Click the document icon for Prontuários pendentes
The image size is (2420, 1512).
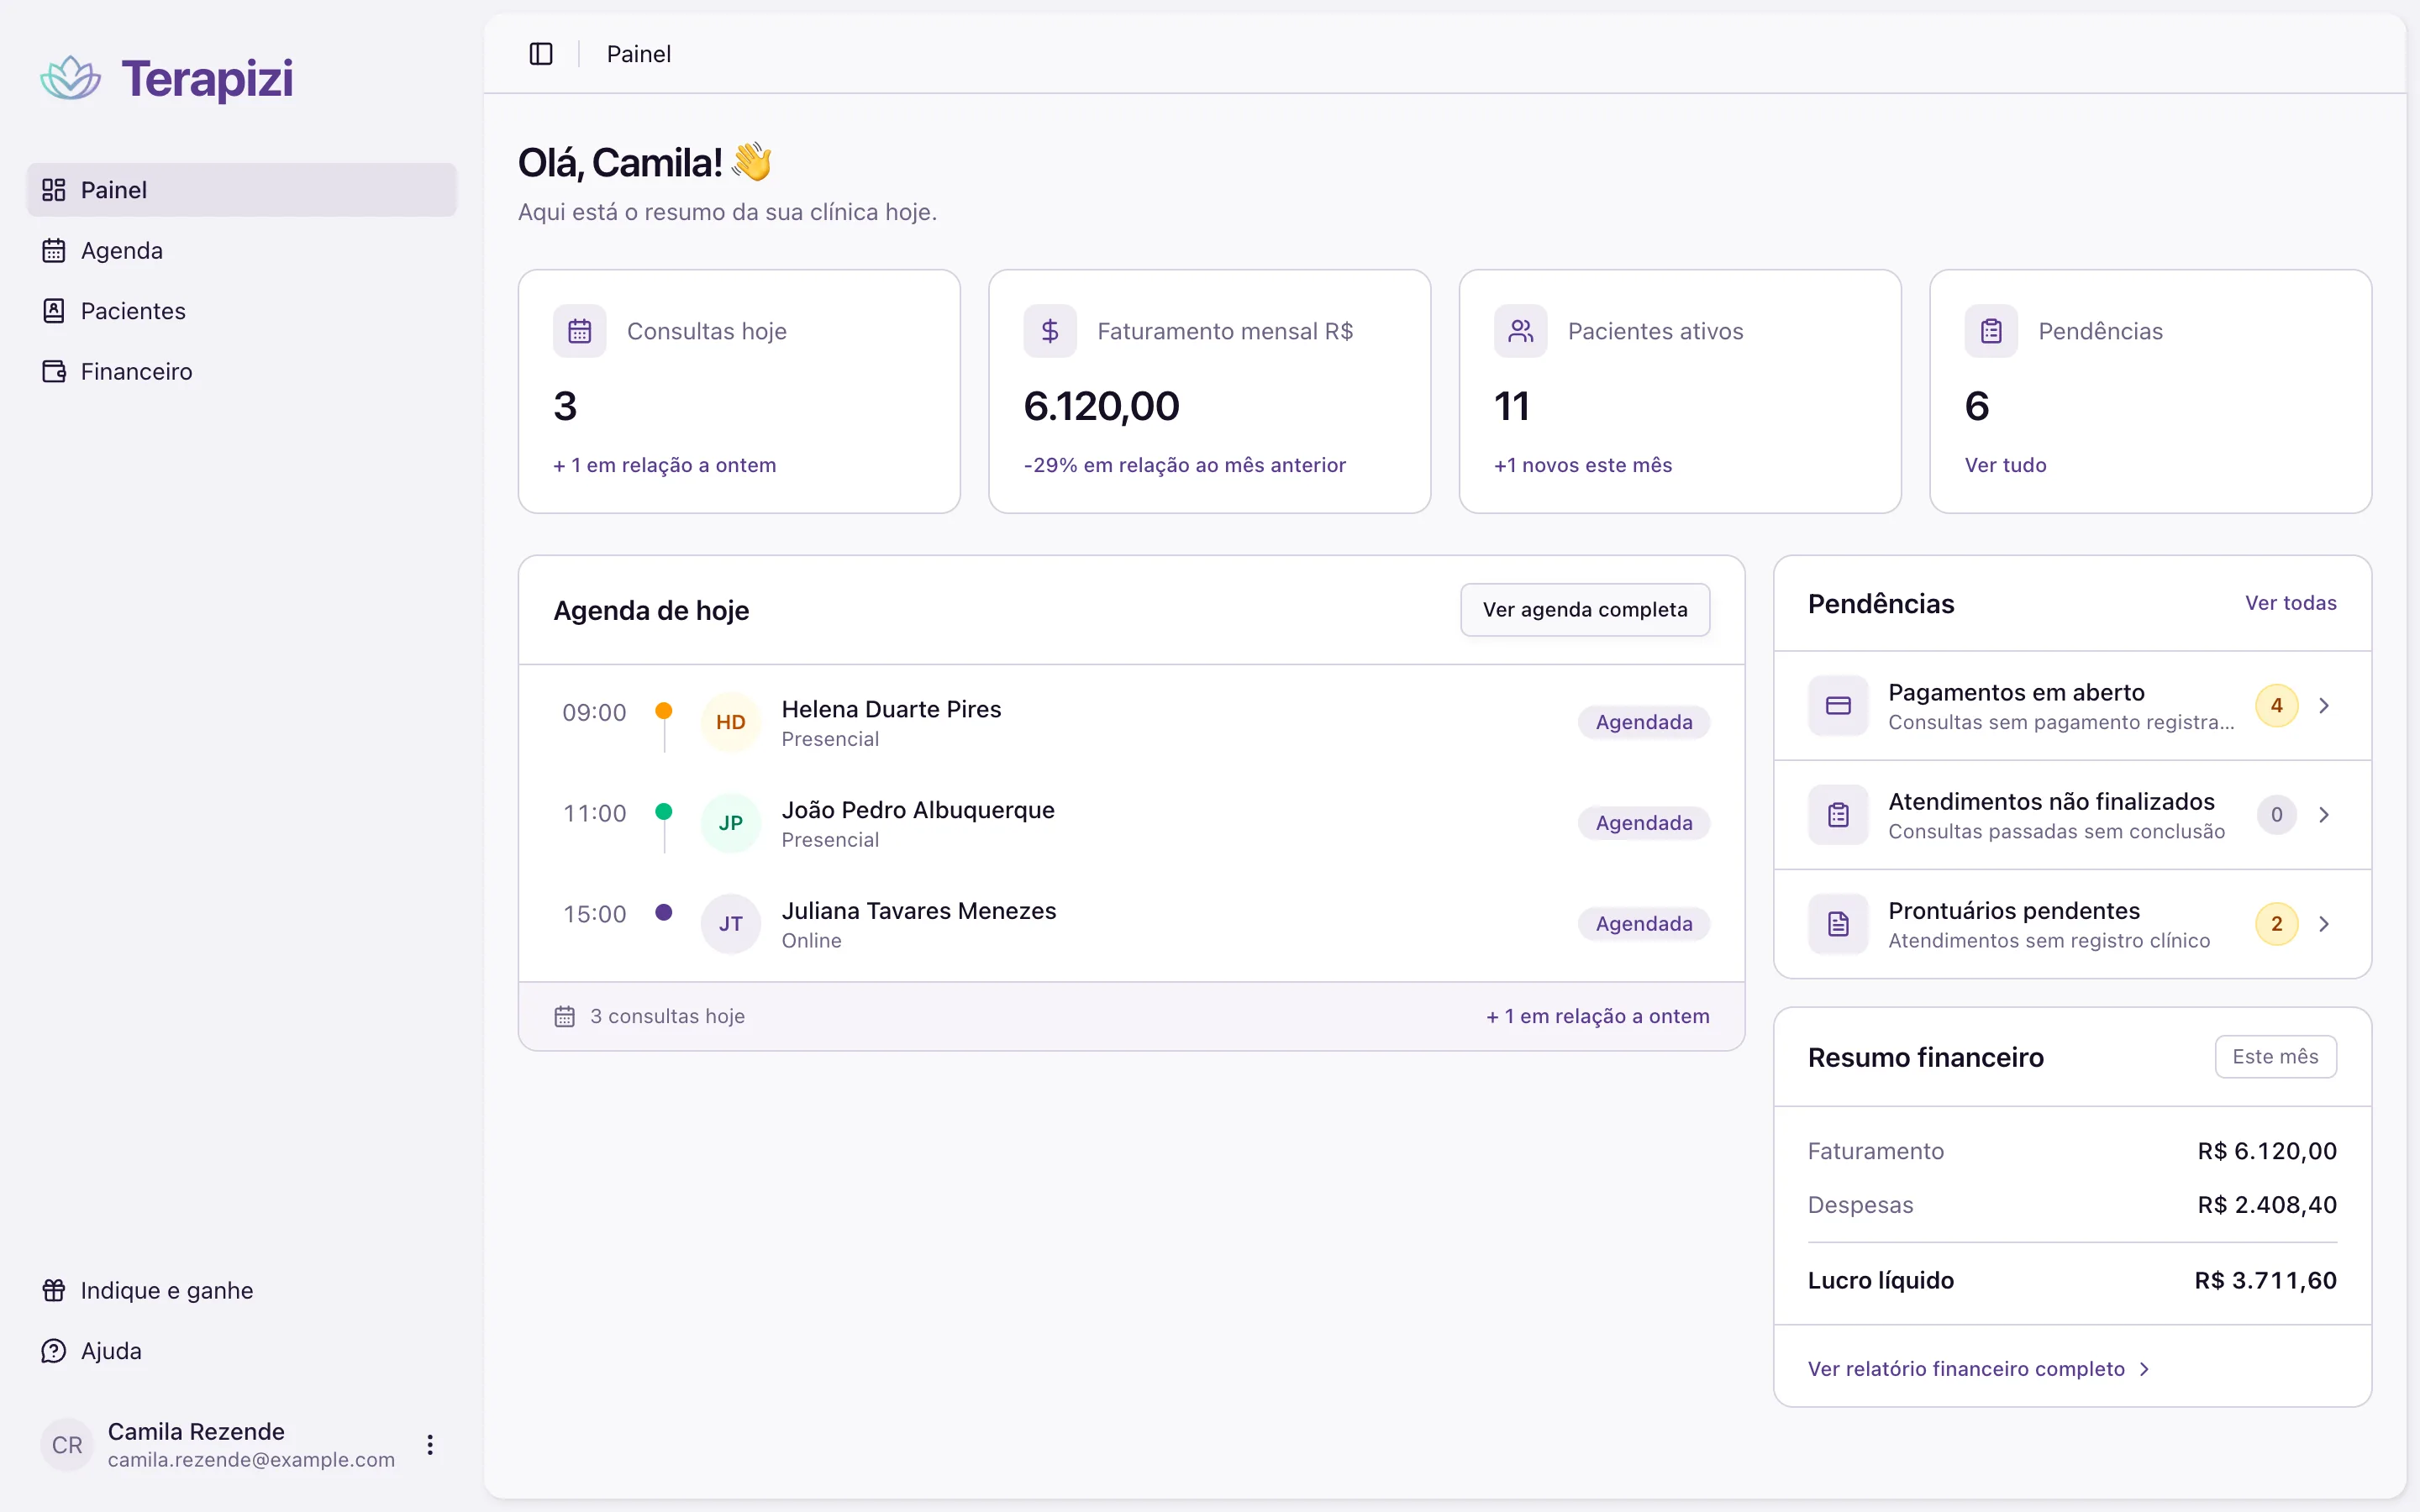(x=1838, y=924)
